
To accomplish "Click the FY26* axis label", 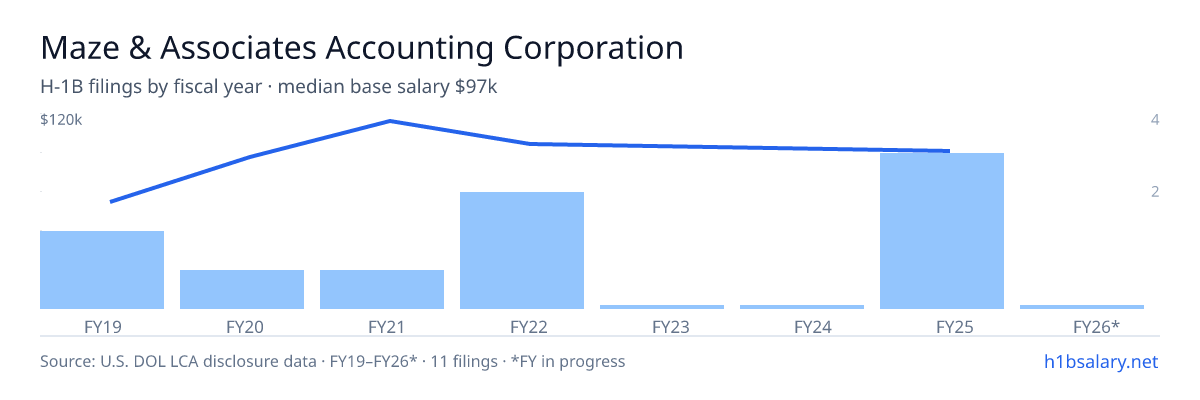I will tap(1096, 326).
